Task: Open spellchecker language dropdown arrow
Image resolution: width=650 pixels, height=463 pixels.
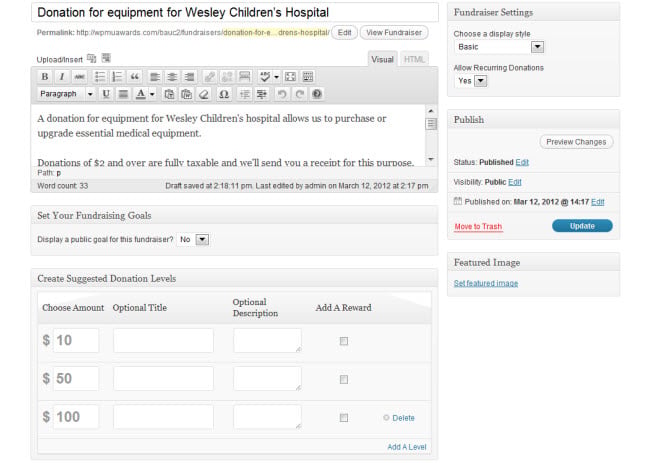Action: point(276,77)
